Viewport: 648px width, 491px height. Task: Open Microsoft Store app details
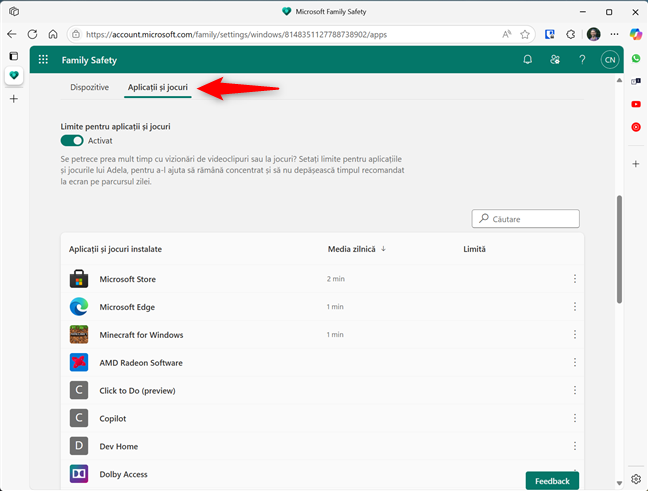[x=128, y=279]
